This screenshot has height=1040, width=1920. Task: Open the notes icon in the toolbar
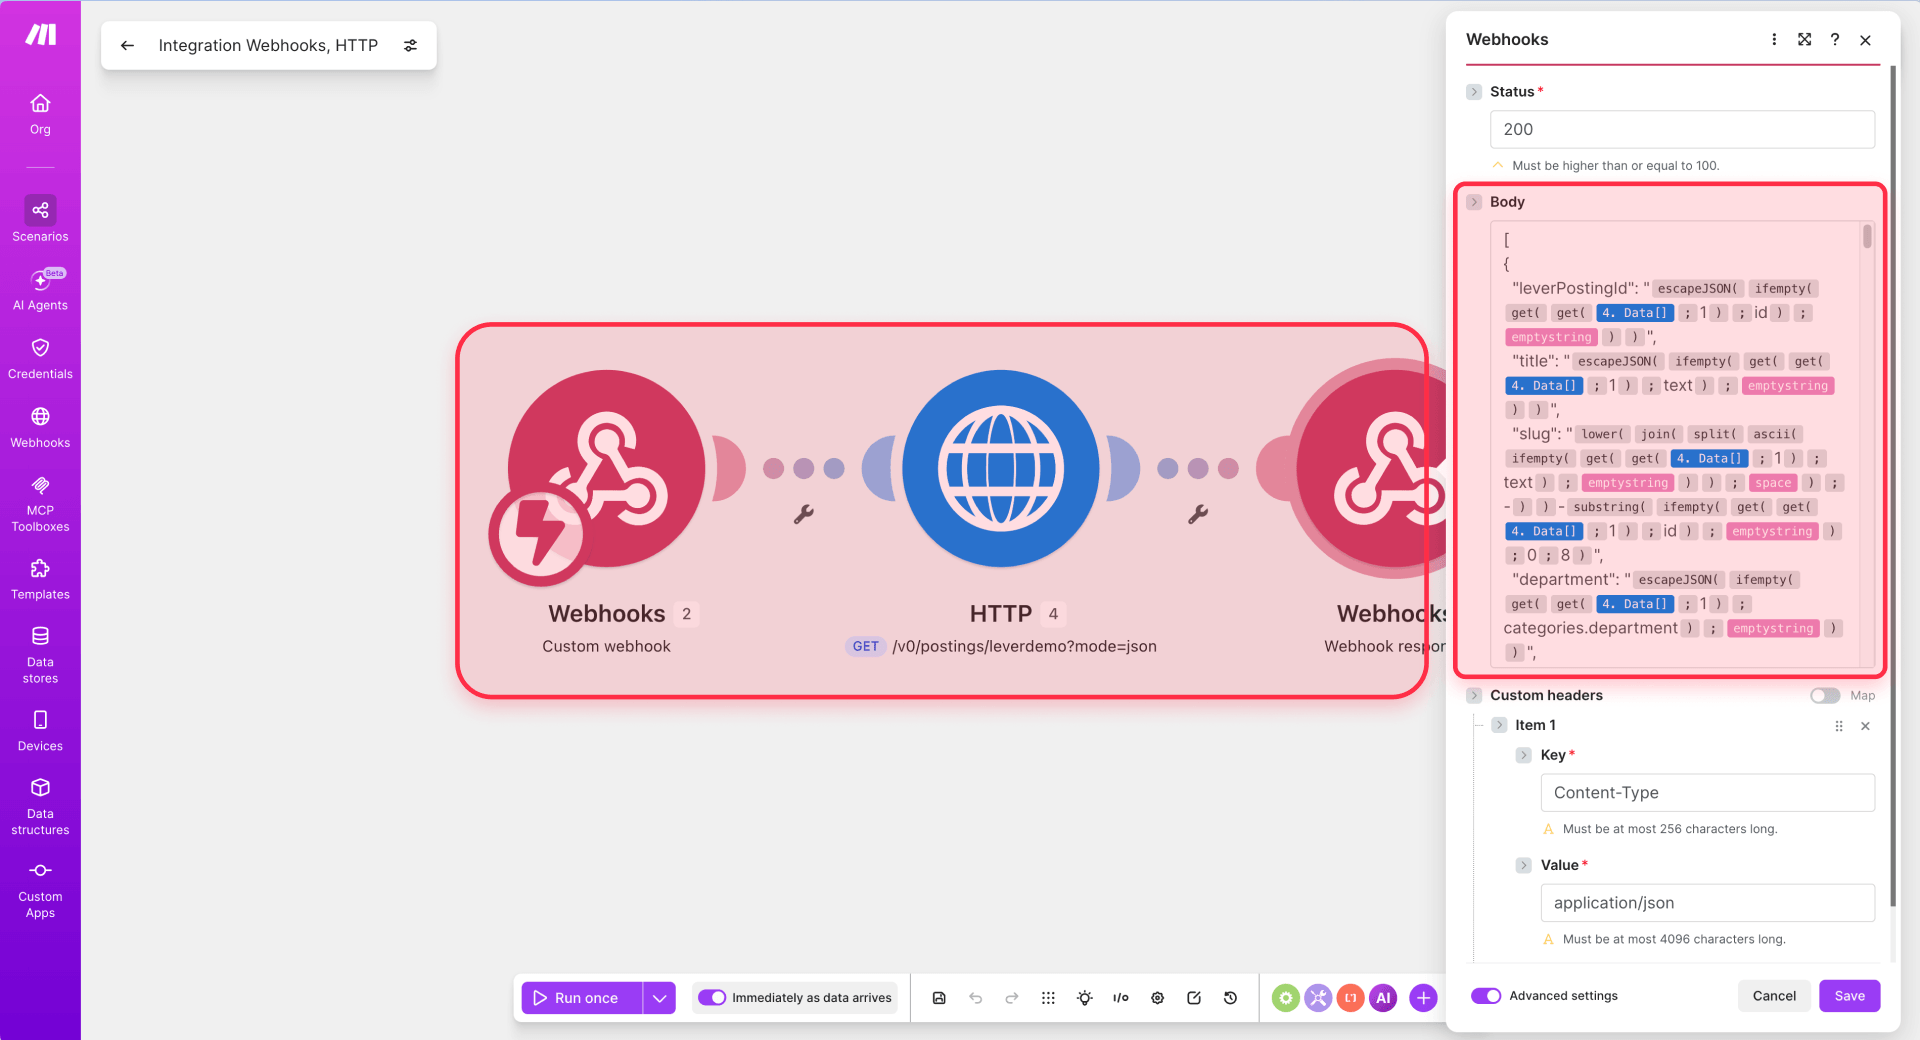(x=1194, y=997)
